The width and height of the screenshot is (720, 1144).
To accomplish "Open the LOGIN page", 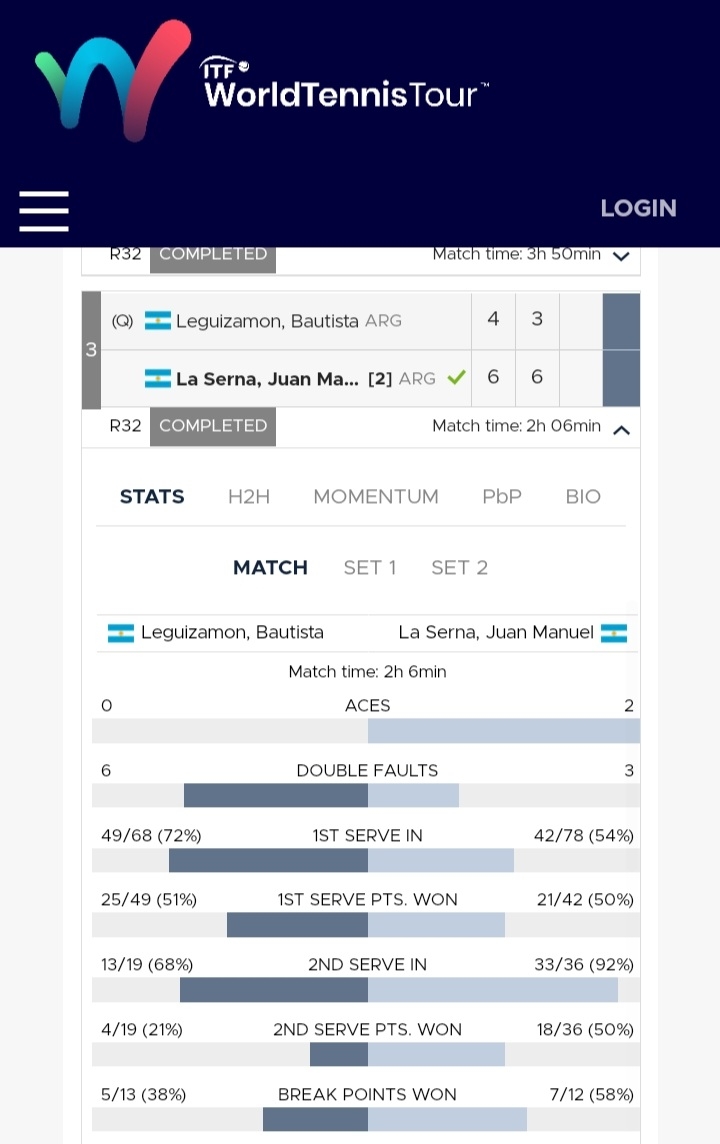I will pyautogui.click(x=638, y=208).
